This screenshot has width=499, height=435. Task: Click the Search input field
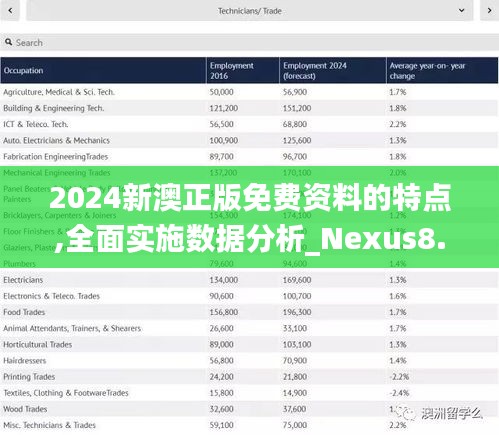[249, 43]
